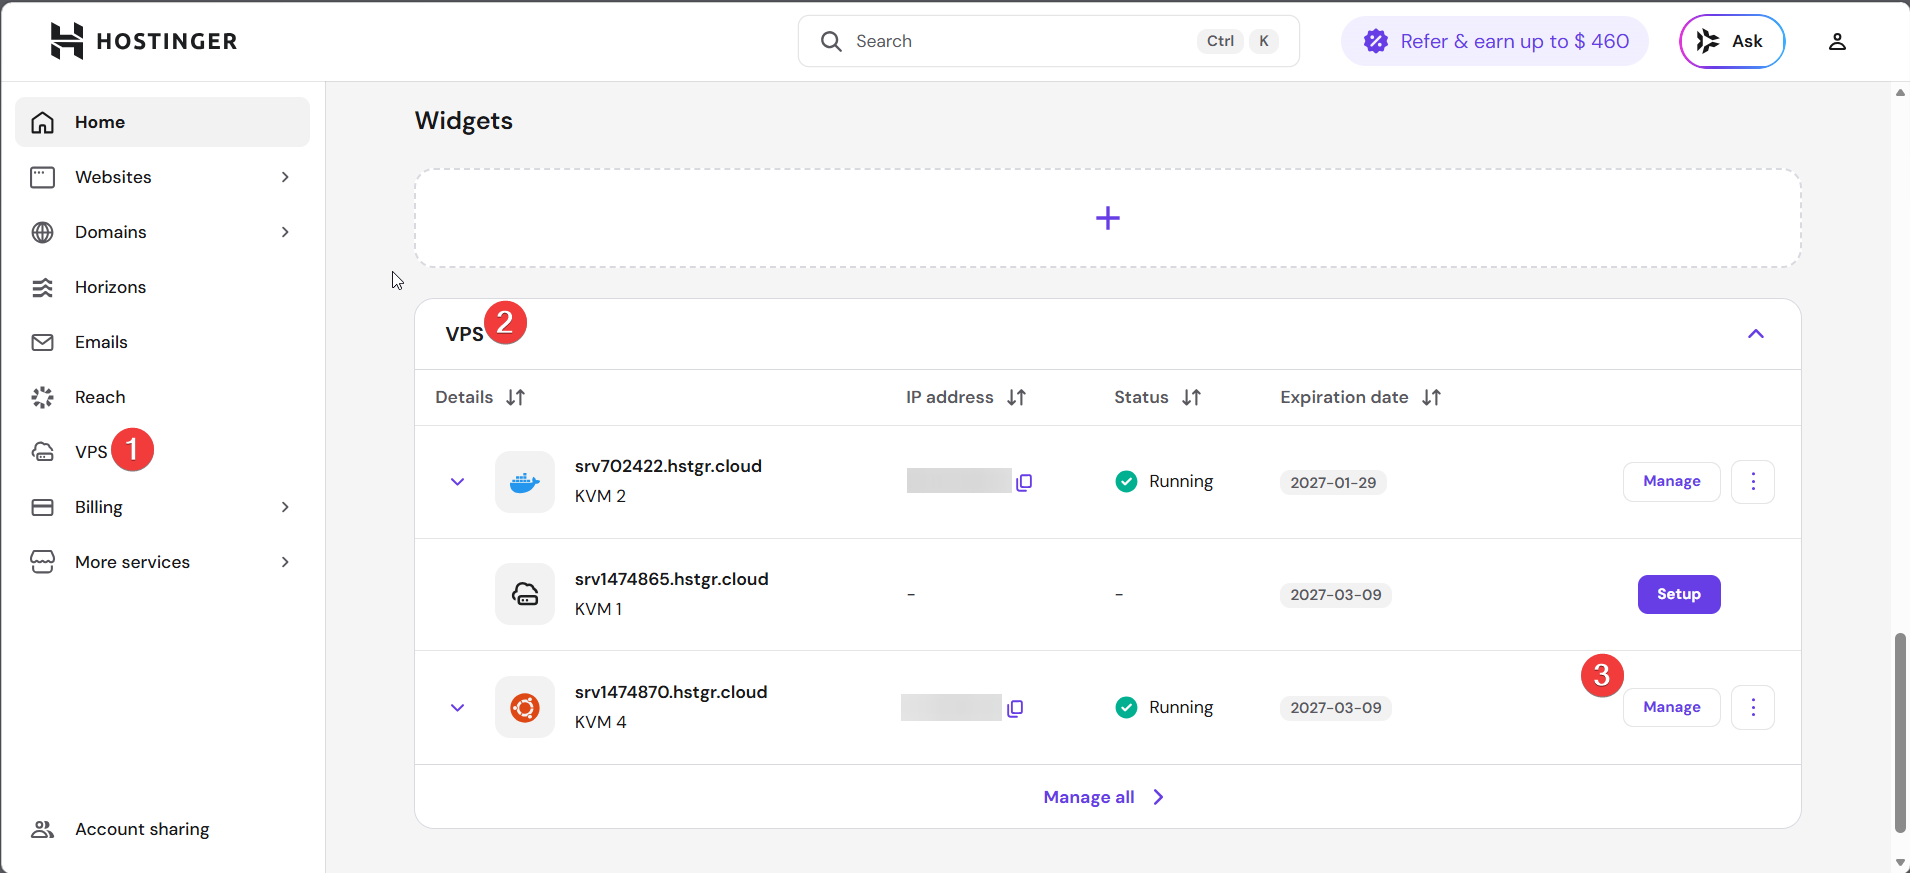Sort by Details column arrows

pyautogui.click(x=516, y=397)
